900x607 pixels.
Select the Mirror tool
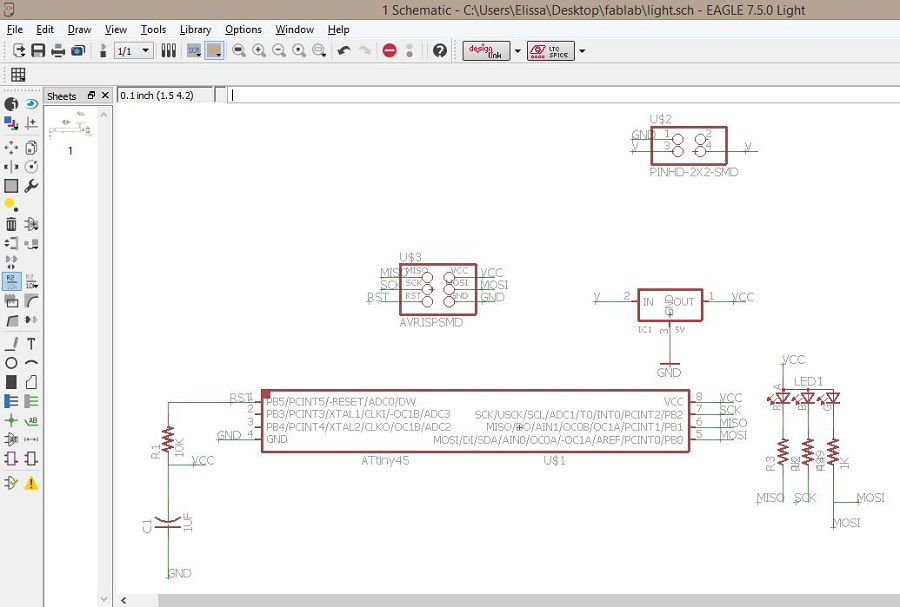tap(11, 167)
